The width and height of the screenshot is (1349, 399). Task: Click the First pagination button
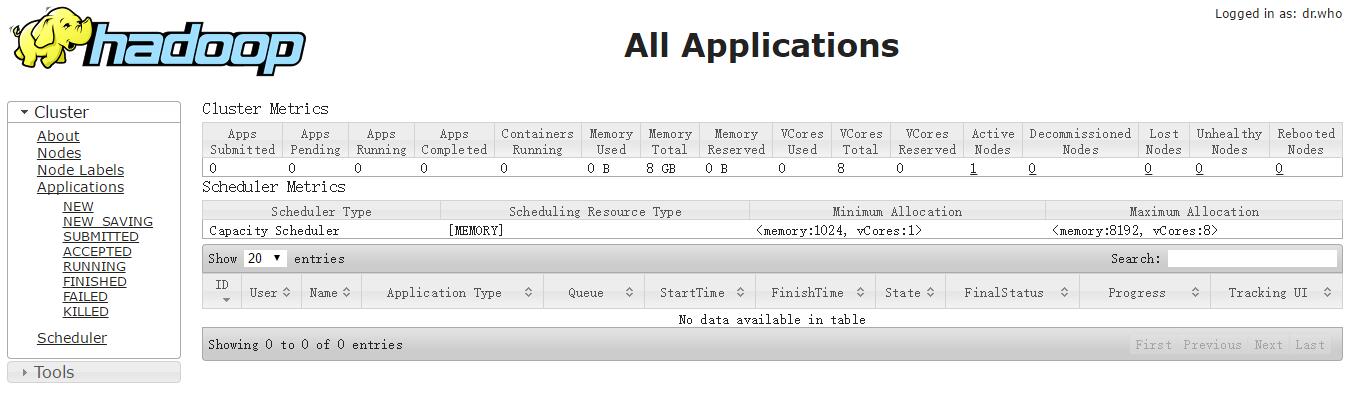pyautogui.click(x=1153, y=344)
